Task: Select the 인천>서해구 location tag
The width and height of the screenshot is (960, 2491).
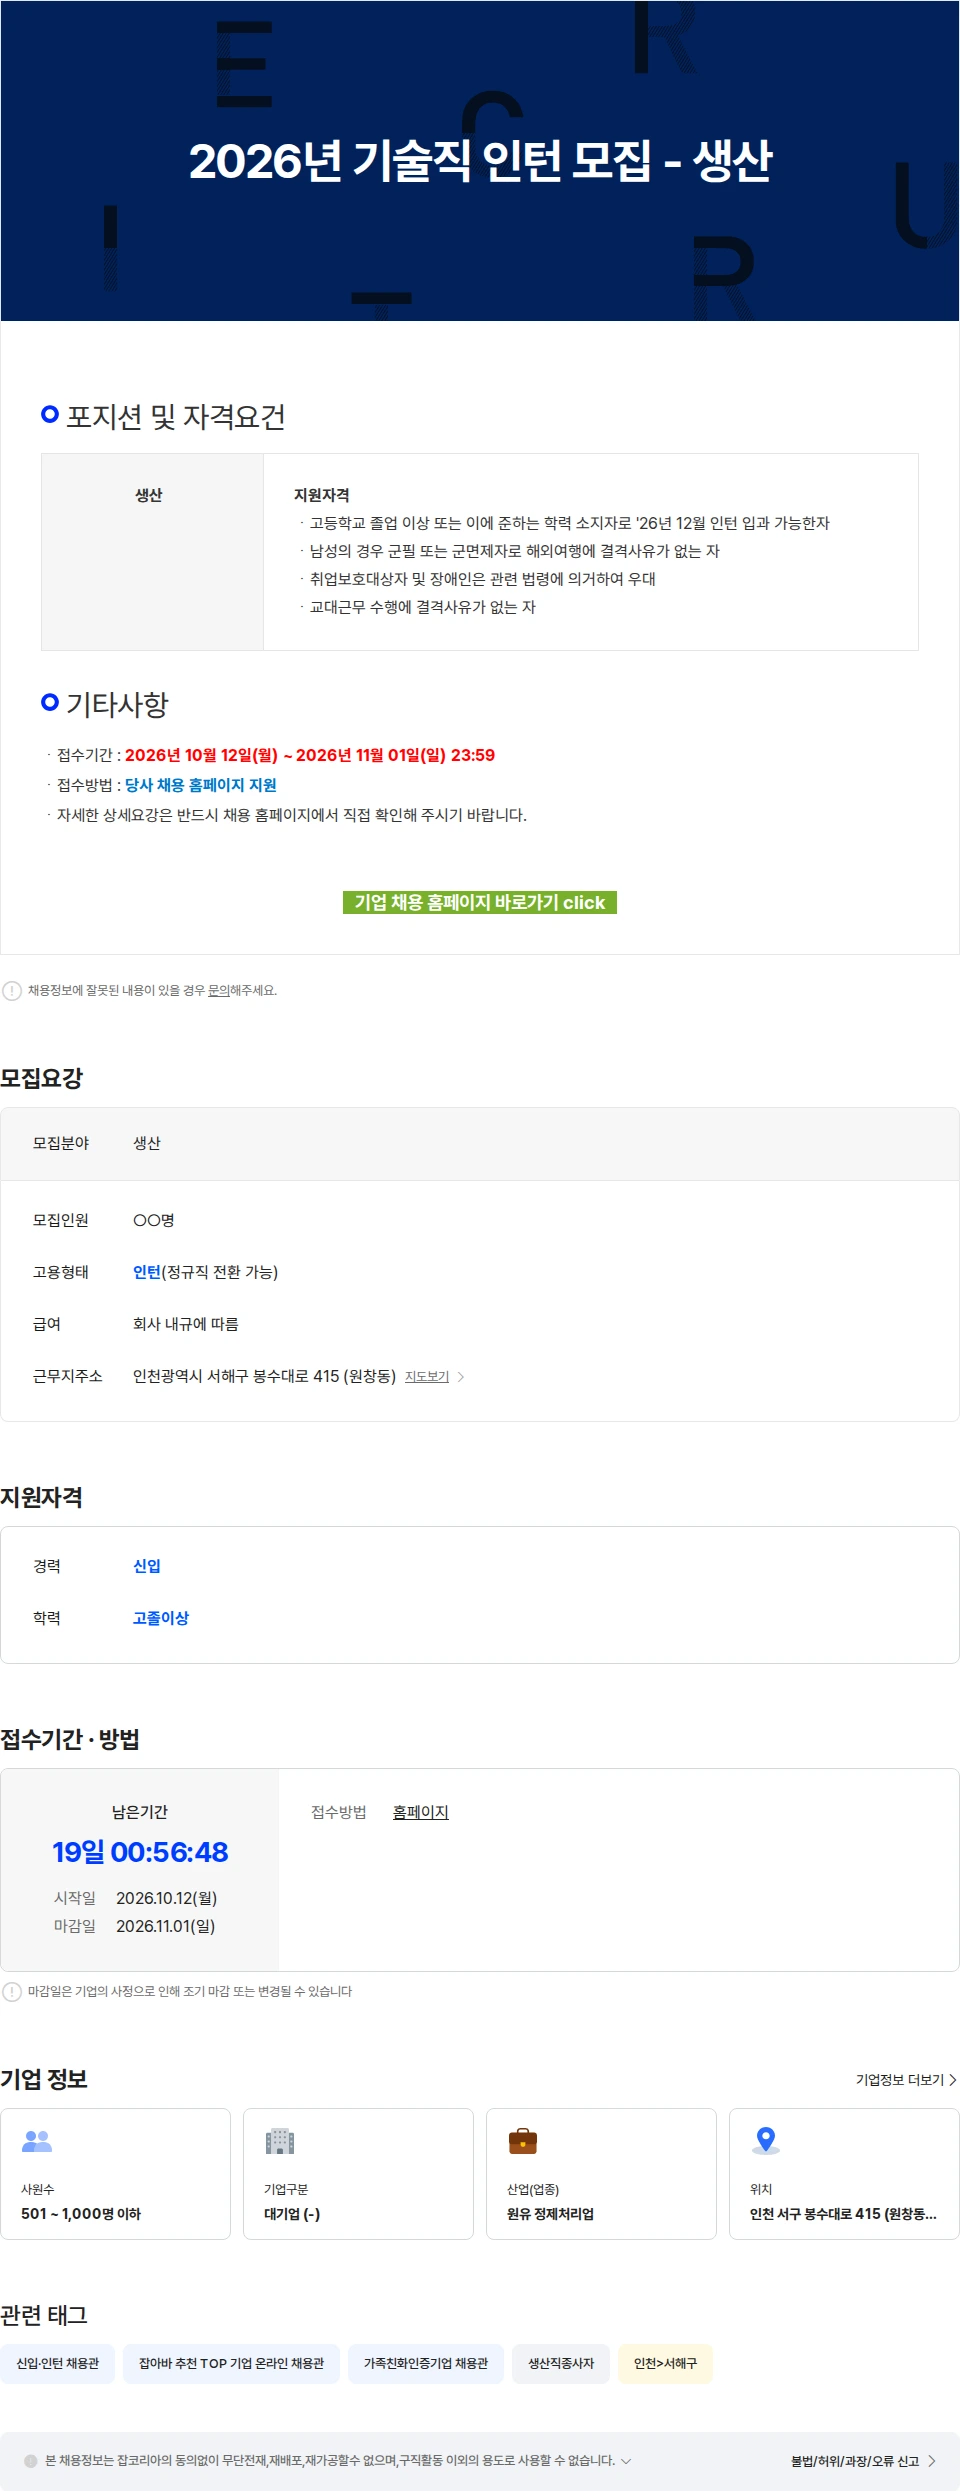Action: [665, 2364]
